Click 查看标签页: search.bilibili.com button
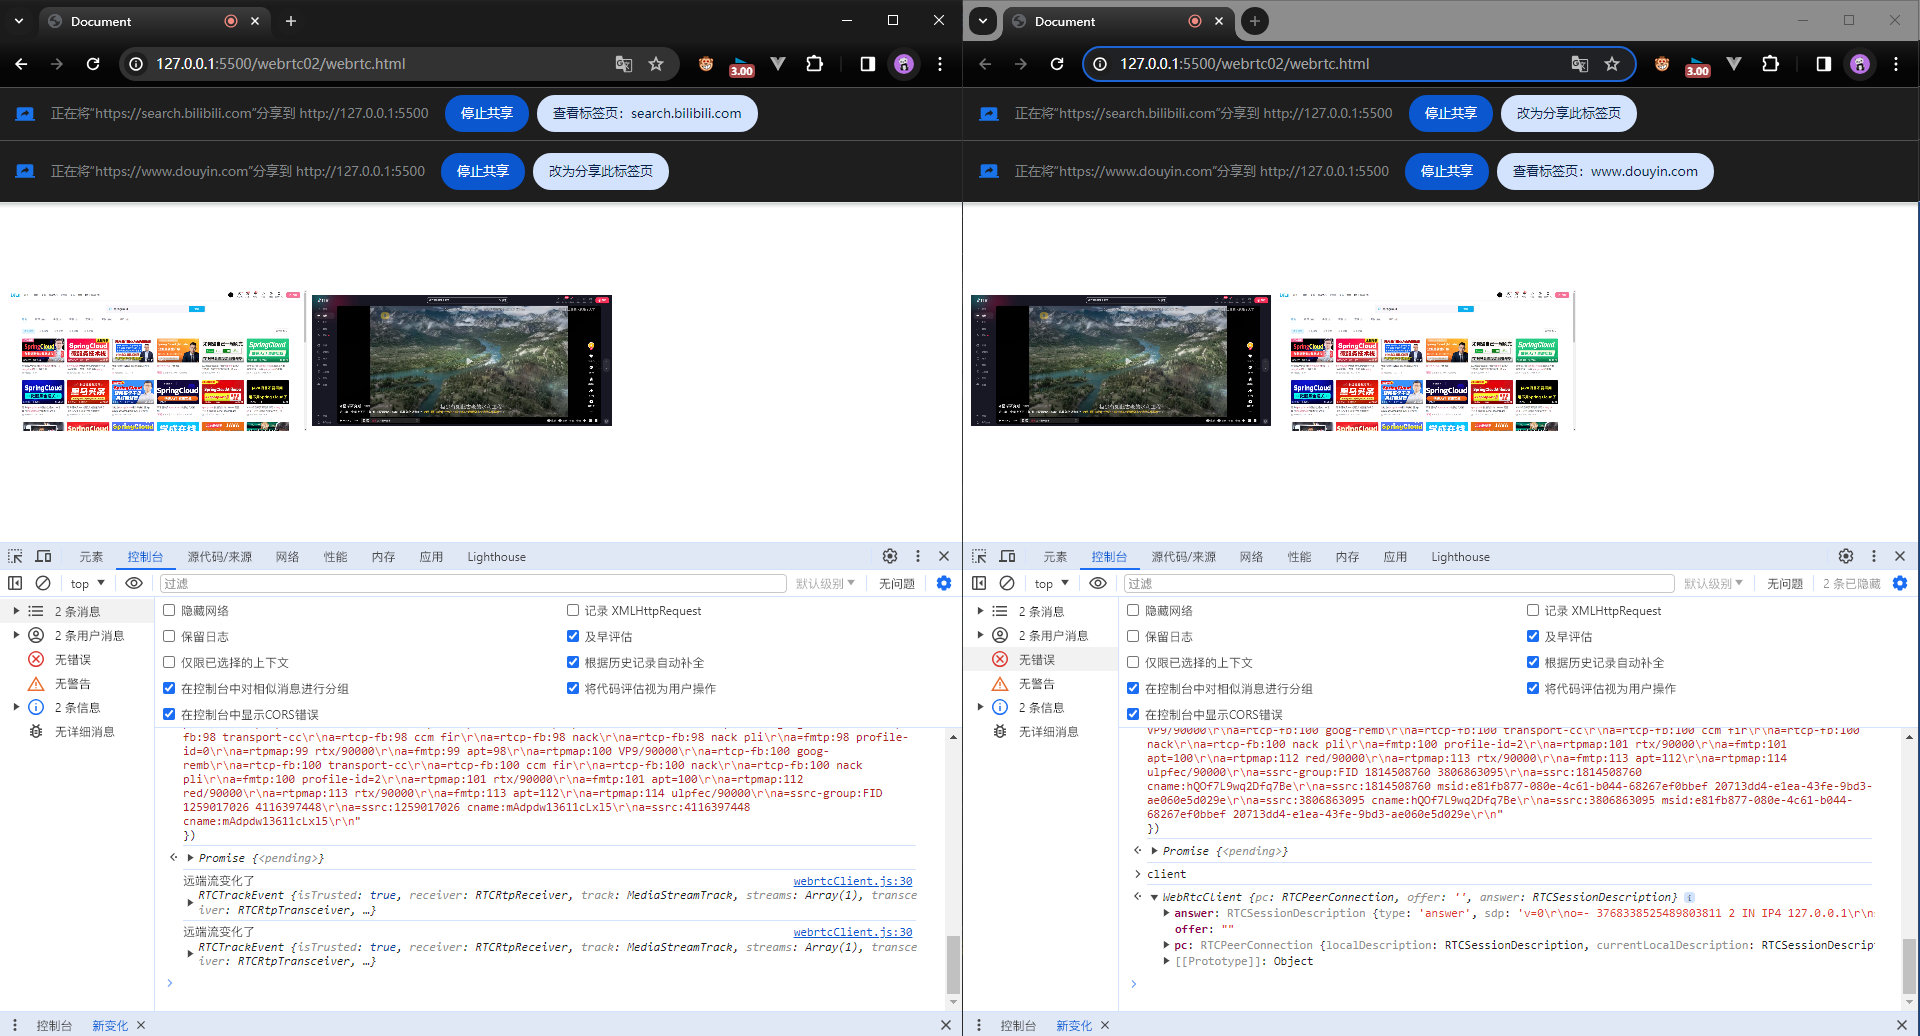Image resolution: width=1920 pixels, height=1036 pixels. [647, 113]
